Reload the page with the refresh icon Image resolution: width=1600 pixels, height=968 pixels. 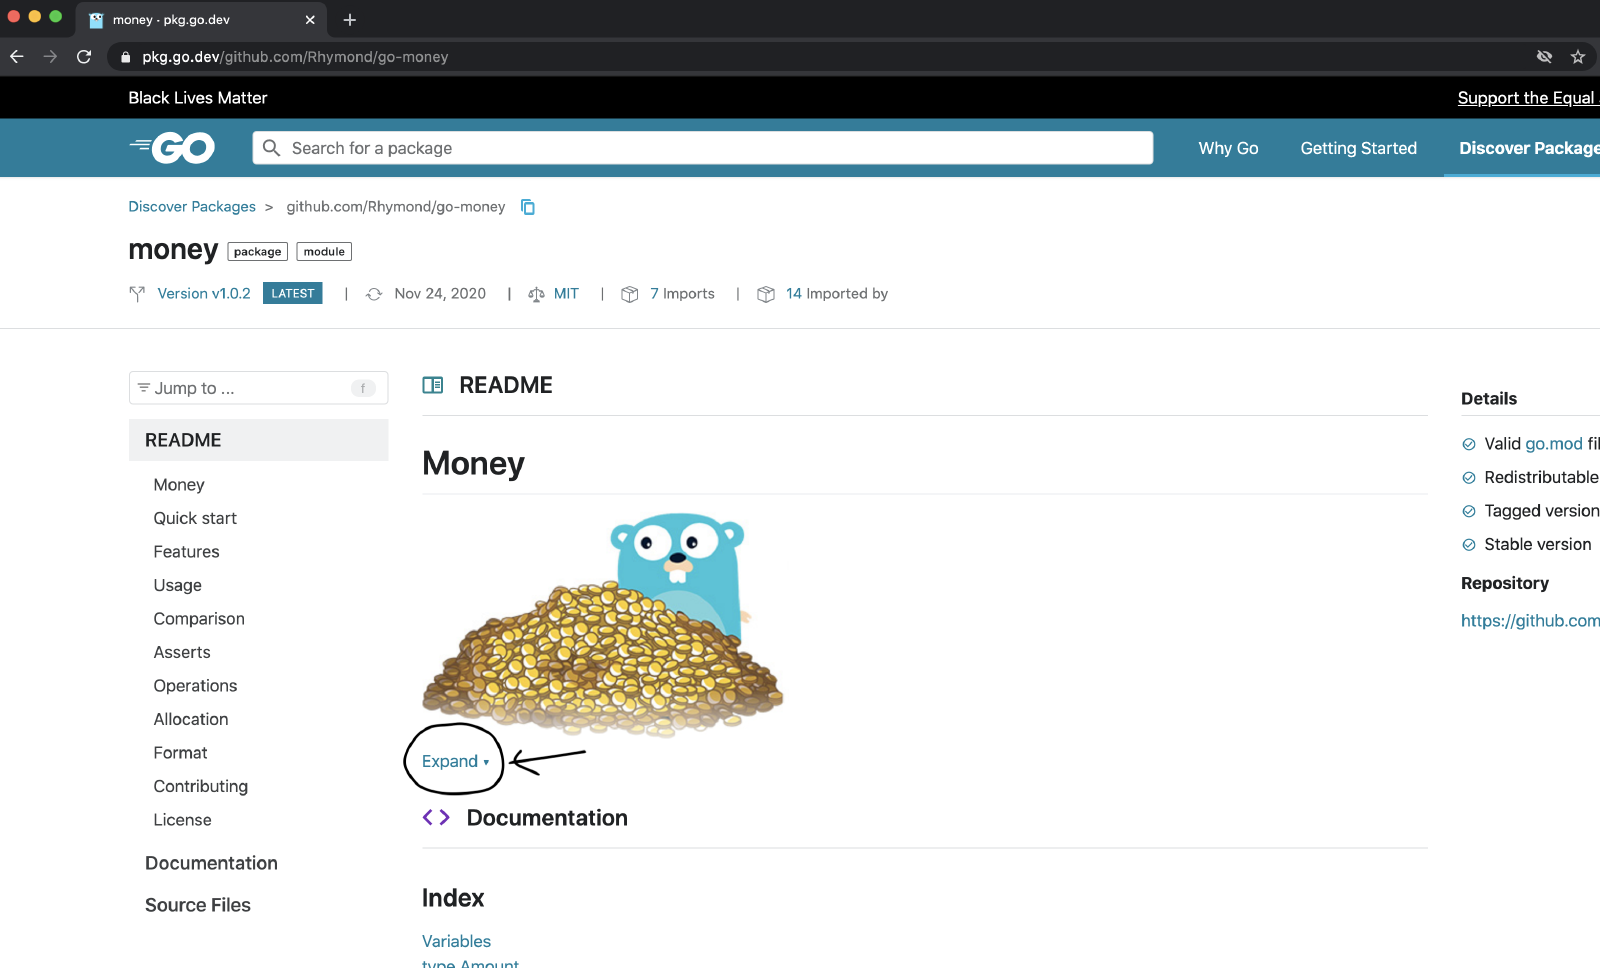click(84, 57)
